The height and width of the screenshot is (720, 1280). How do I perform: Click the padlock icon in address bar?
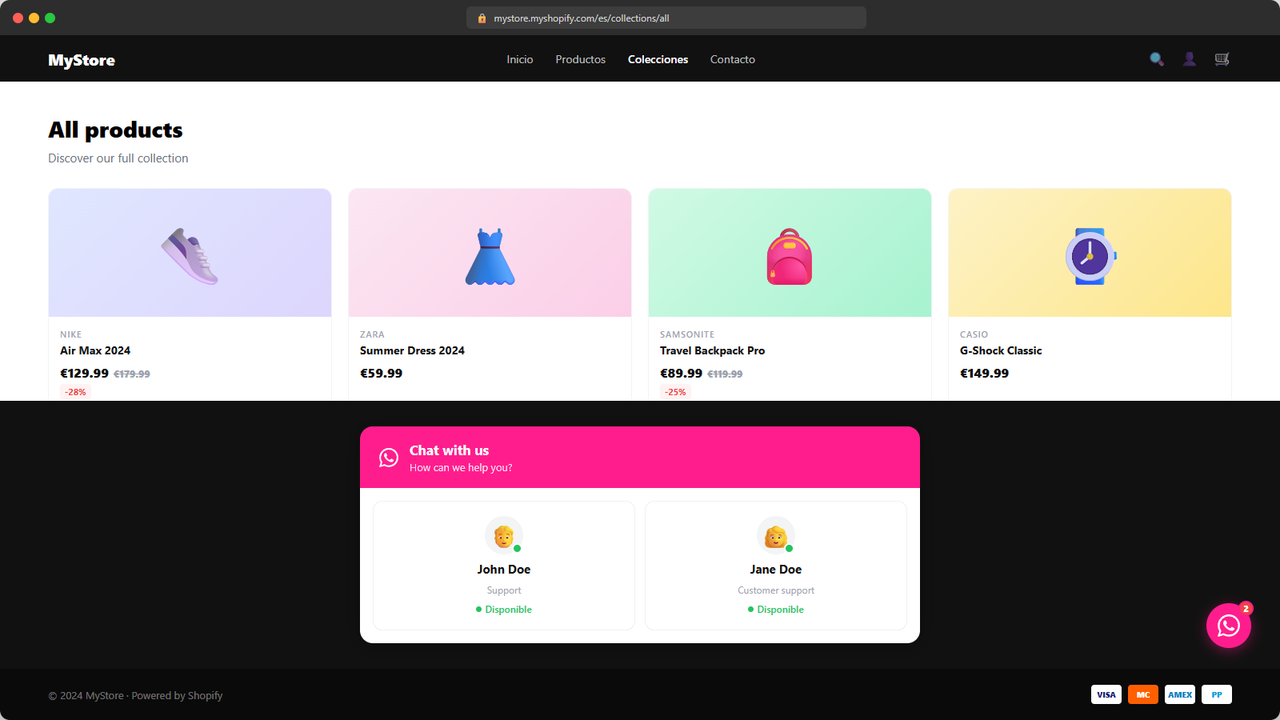(482, 18)
